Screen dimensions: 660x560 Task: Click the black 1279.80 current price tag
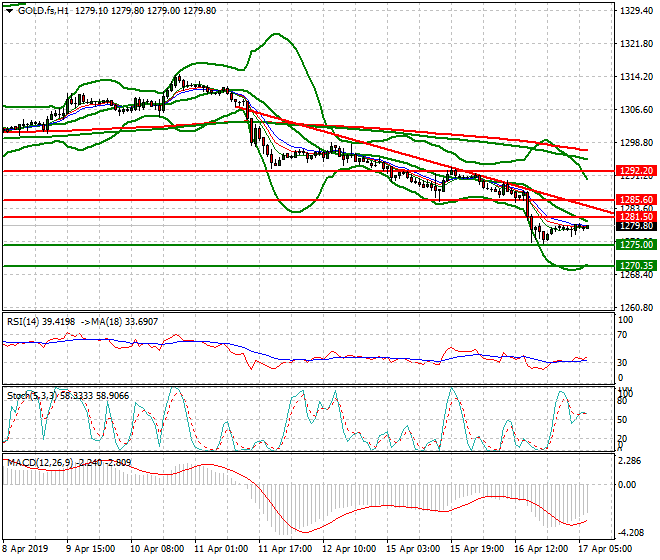click(x=636, y=226)
